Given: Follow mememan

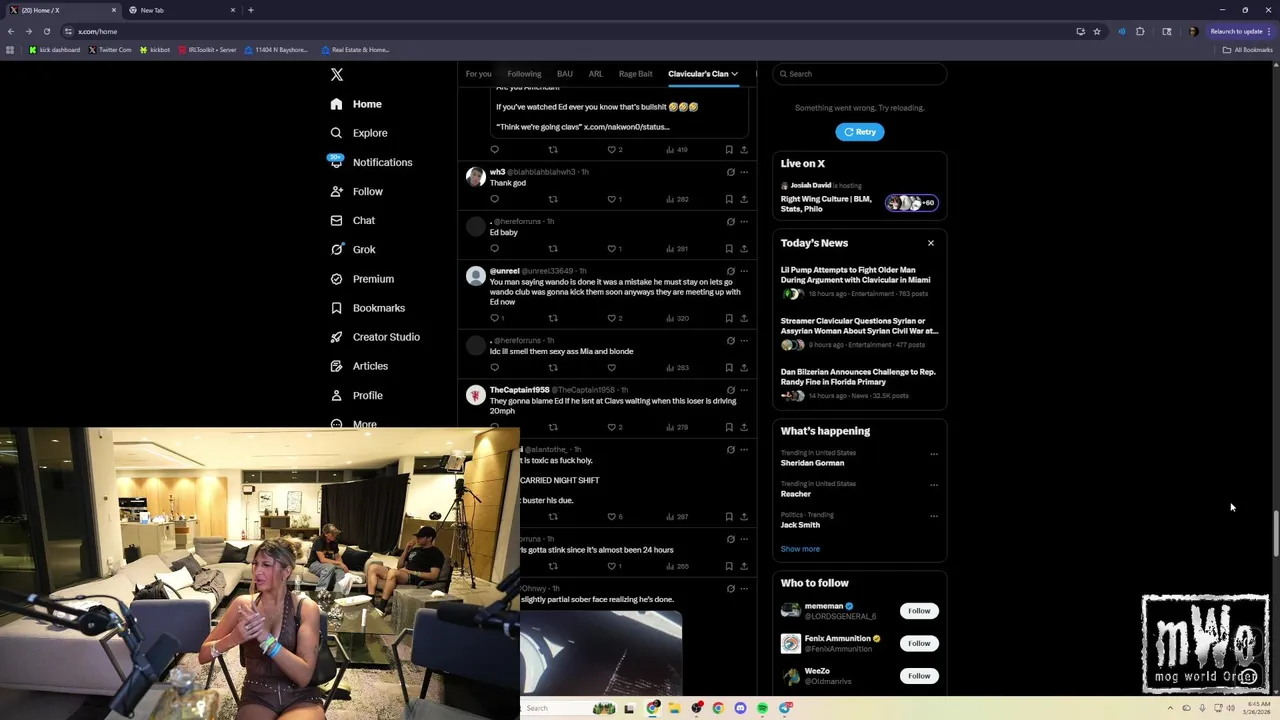Looking at the screenshot, I should (x=919, y=611).
